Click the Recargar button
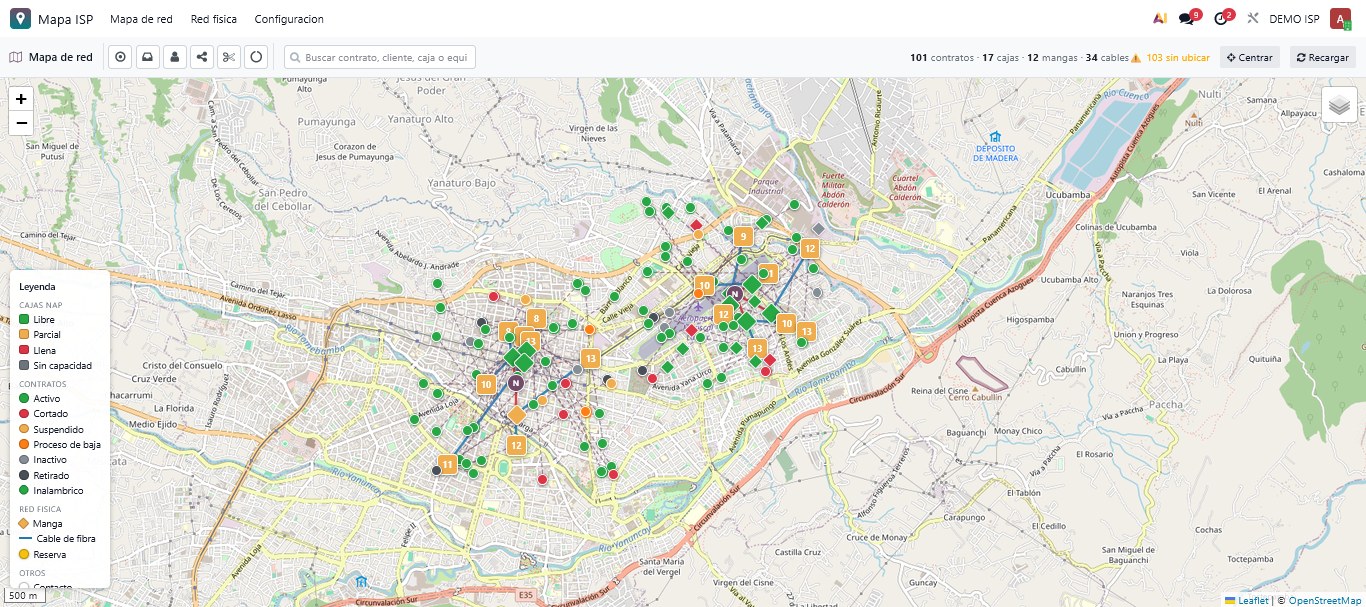 [1322, 57]
